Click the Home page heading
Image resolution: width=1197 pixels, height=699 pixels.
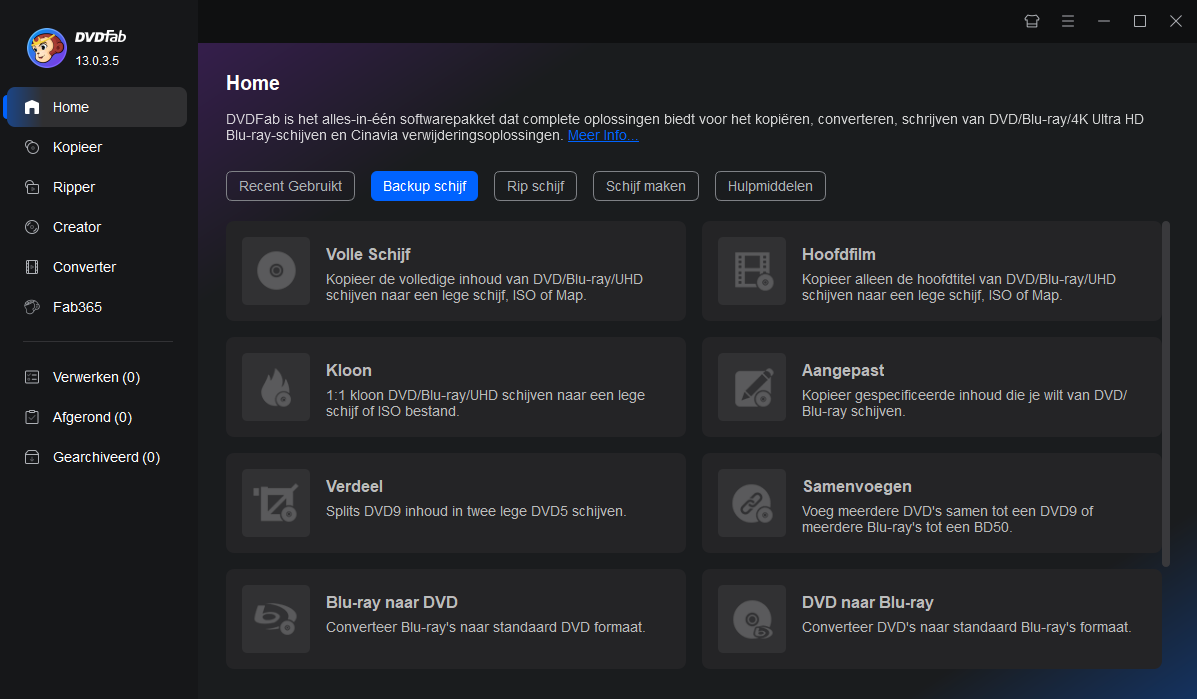pyautogui.click(x=253, y=83)
